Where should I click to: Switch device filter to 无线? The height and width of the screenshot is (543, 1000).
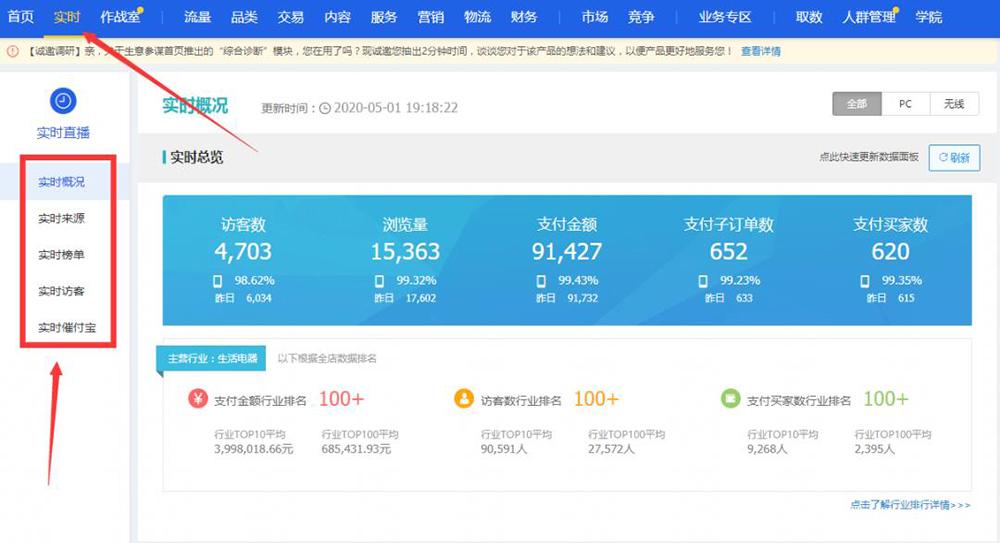coord(953,104)
